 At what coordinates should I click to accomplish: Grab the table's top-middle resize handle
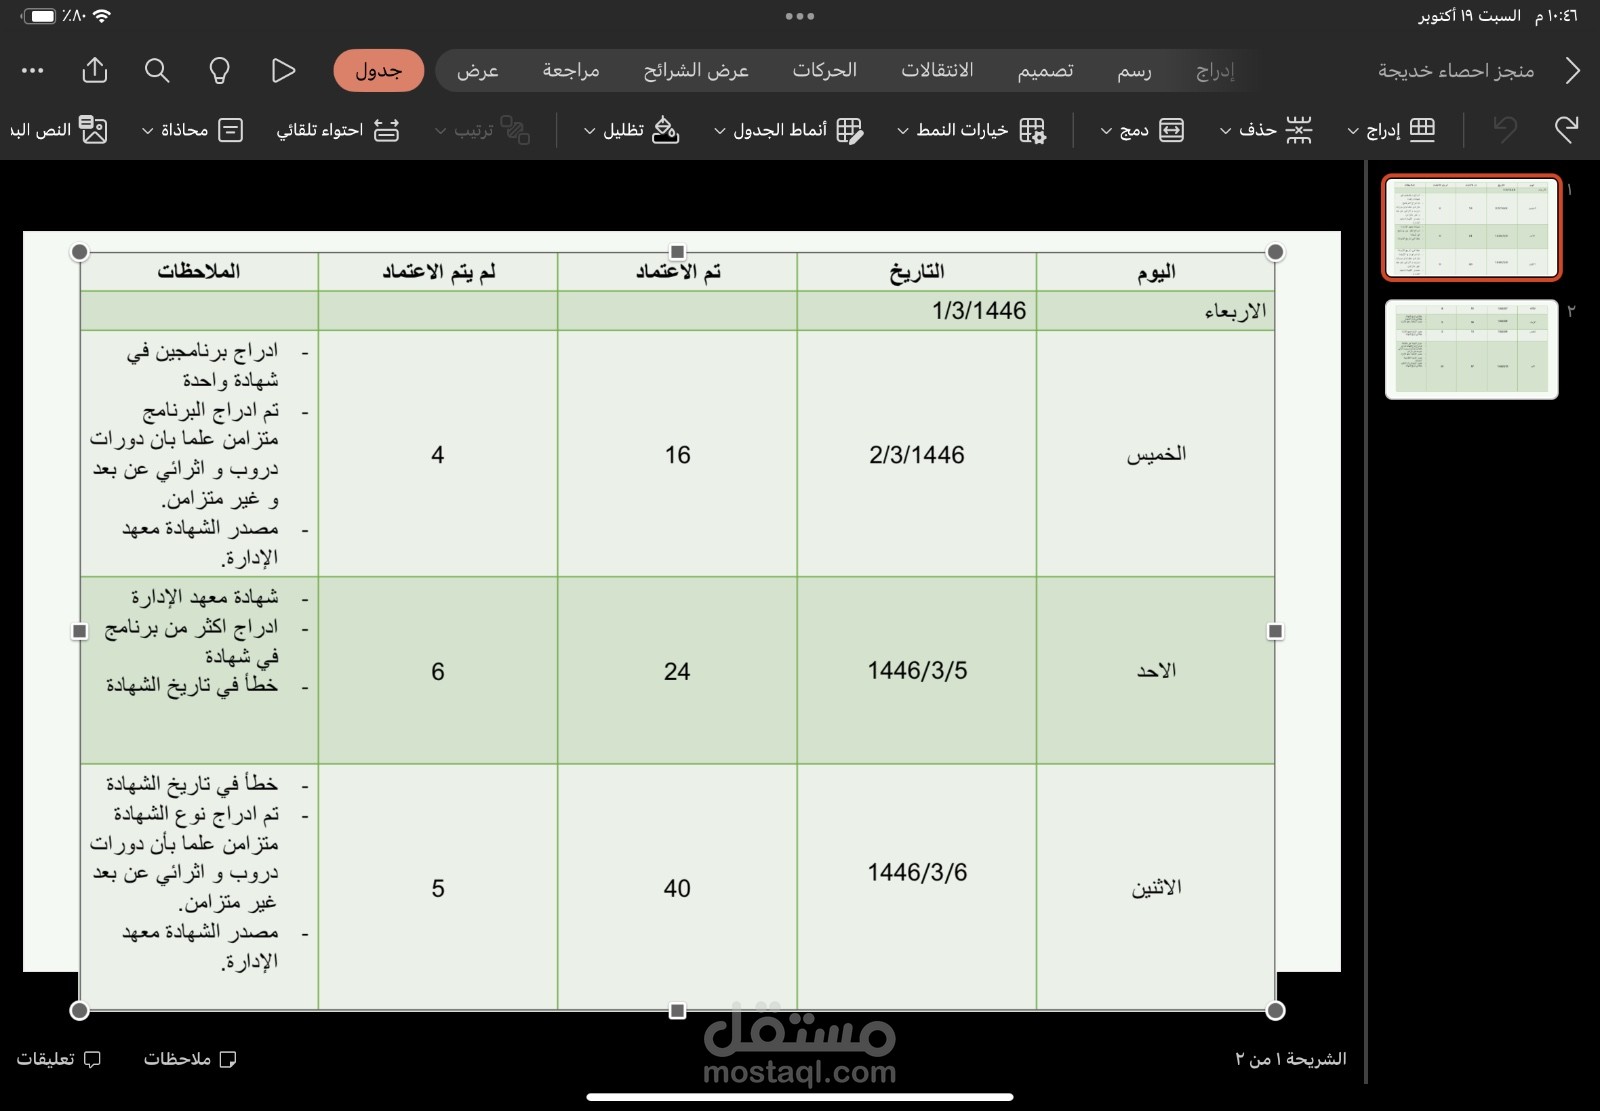[677, 252]
